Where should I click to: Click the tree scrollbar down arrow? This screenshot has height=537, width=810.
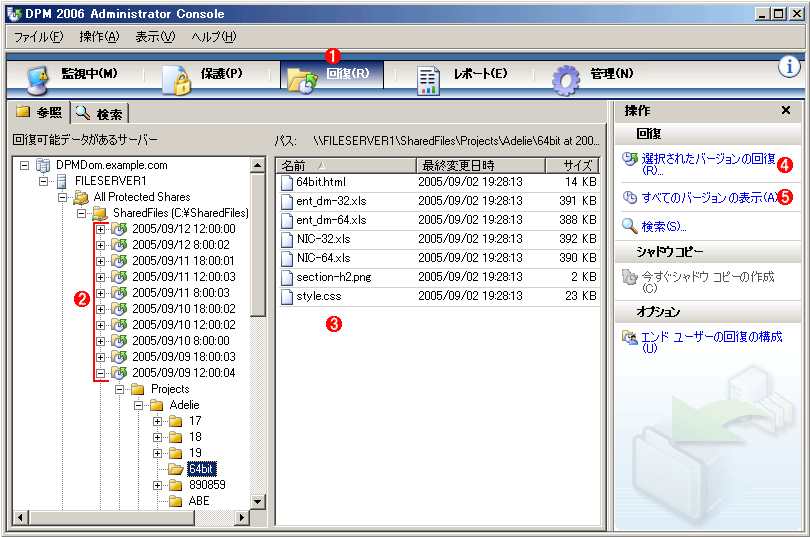(257, 501)
